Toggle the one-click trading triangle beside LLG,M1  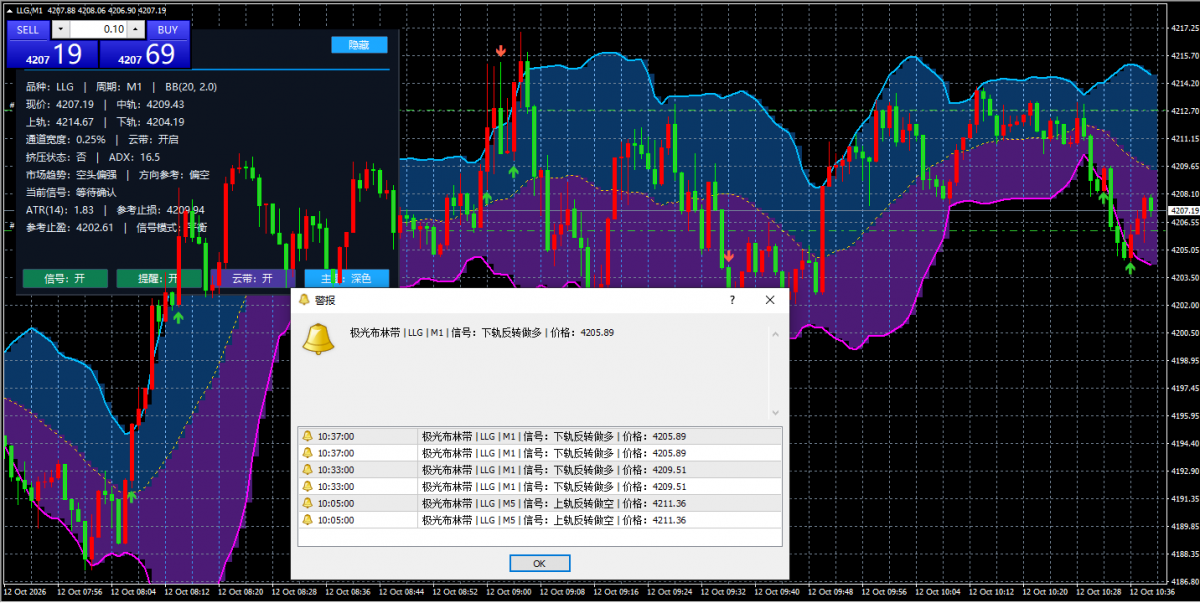click(x=8, y=10)
